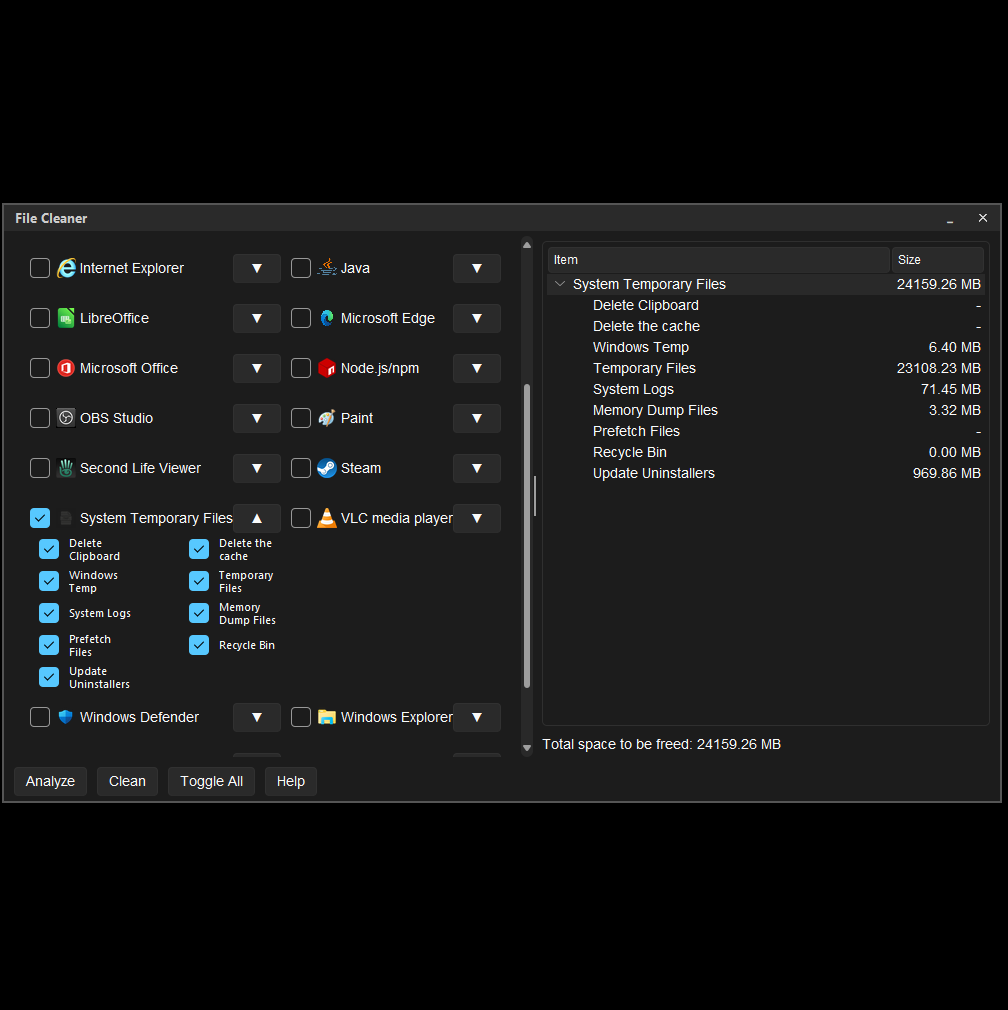Uncheck the Delete Clipboard option
1008x1010 pixels.
(x=49, y=549)
